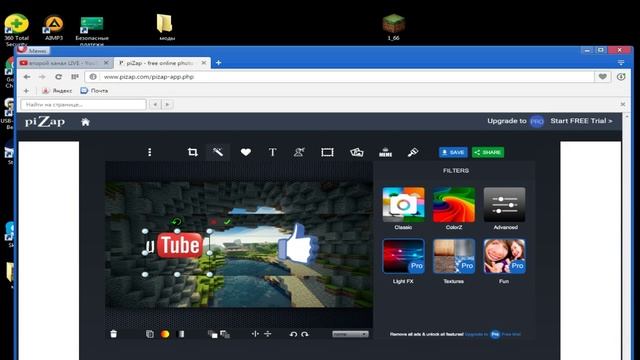Close the find-on-page bar

623,104
